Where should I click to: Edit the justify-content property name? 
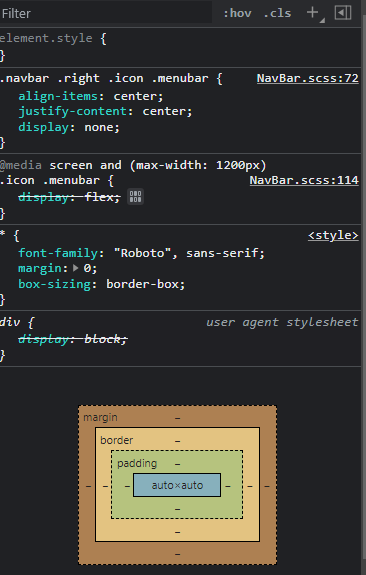[73, 111]
